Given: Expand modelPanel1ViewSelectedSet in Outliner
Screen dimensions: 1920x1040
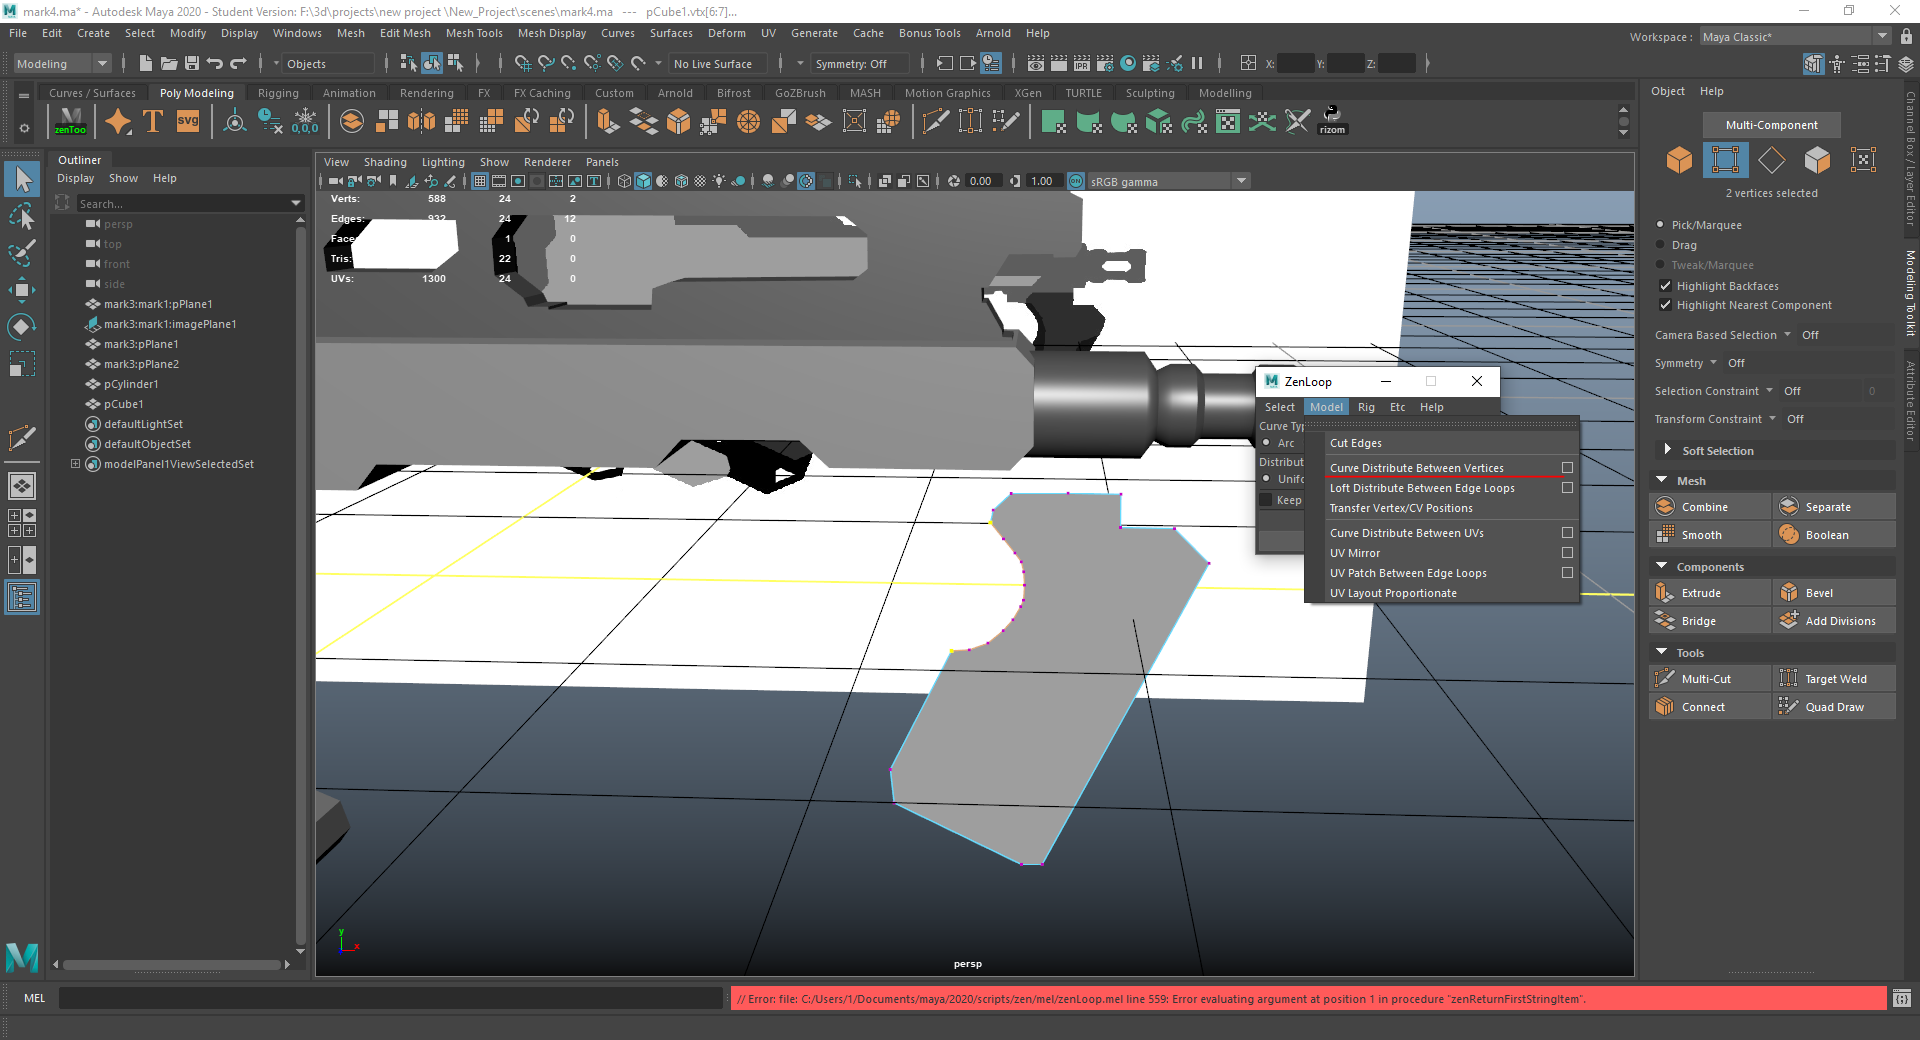Looking at the screenshot, I should click(75, 464).
